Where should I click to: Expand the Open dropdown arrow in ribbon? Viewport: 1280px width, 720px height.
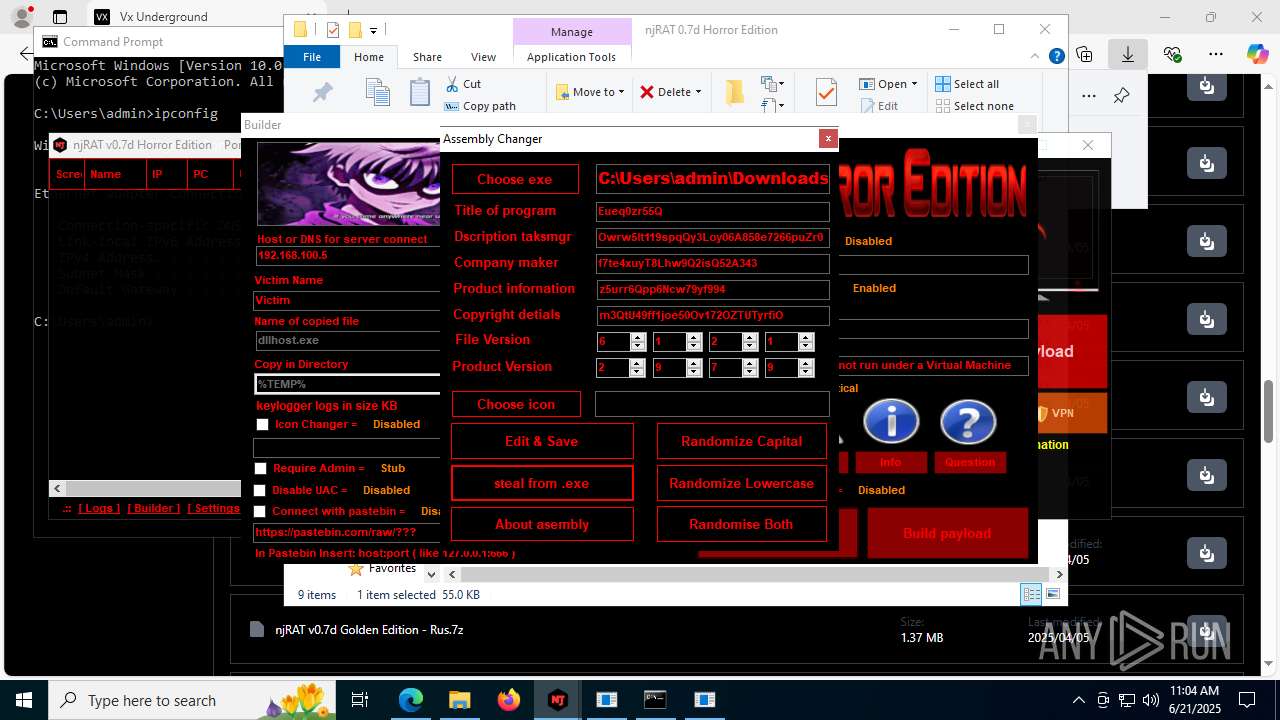[x=914, y=84]
